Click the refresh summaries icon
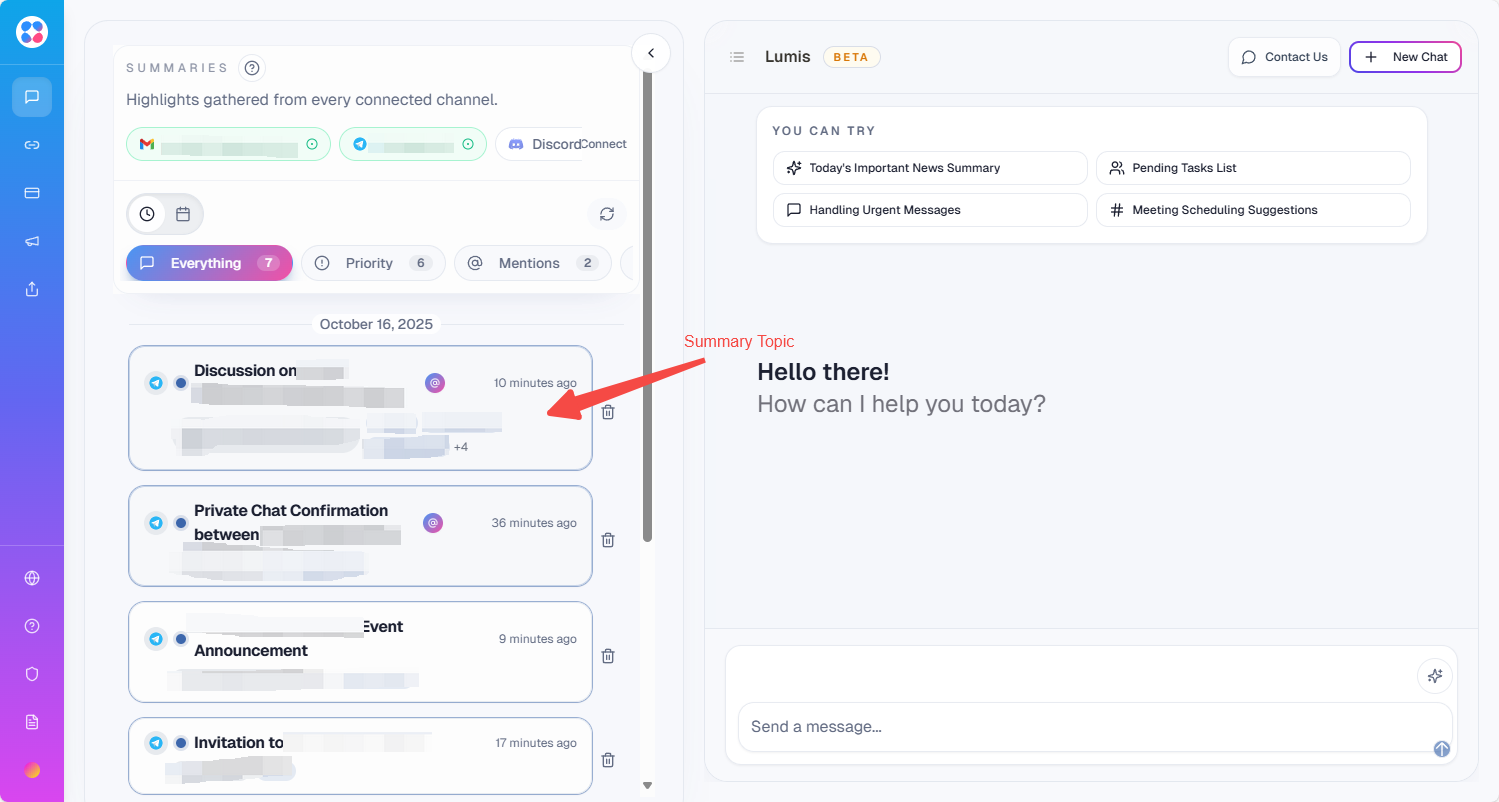This screenshot has height=802, width=1499. tap(606, 214)
